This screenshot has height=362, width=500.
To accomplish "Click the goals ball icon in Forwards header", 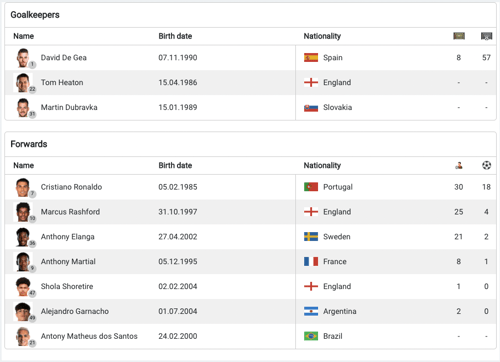I will [486, 165].
